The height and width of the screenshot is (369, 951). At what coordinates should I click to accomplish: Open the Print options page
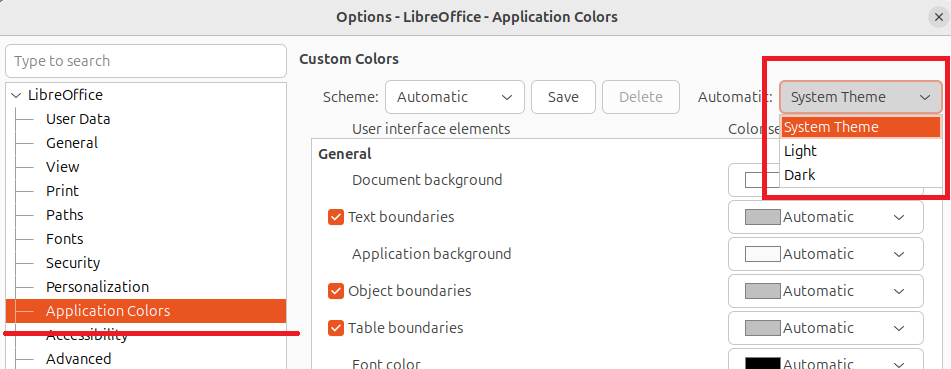click(x=62, y=191)
